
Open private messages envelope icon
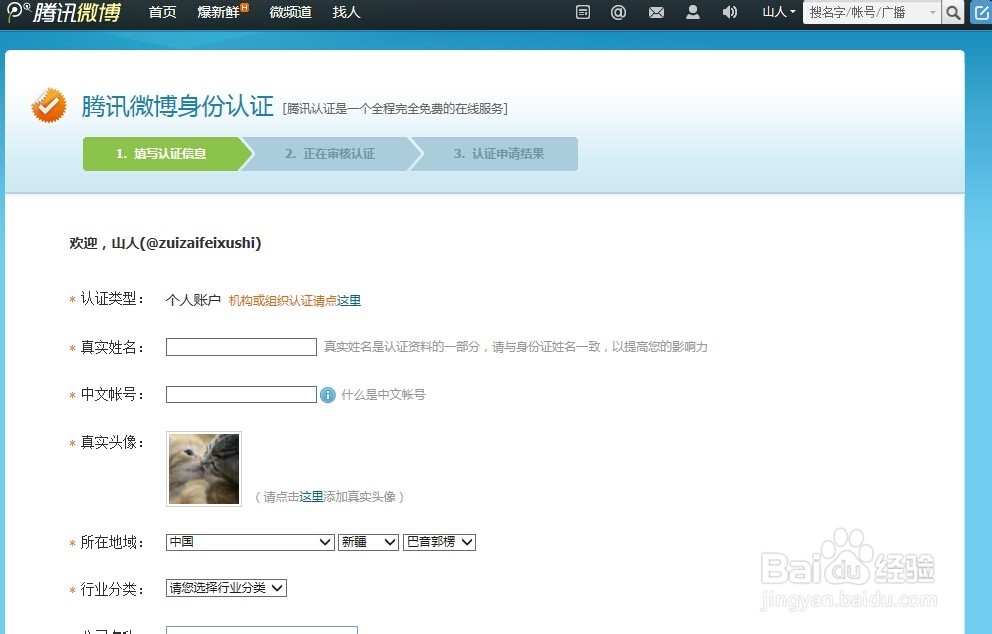(655, 13)
